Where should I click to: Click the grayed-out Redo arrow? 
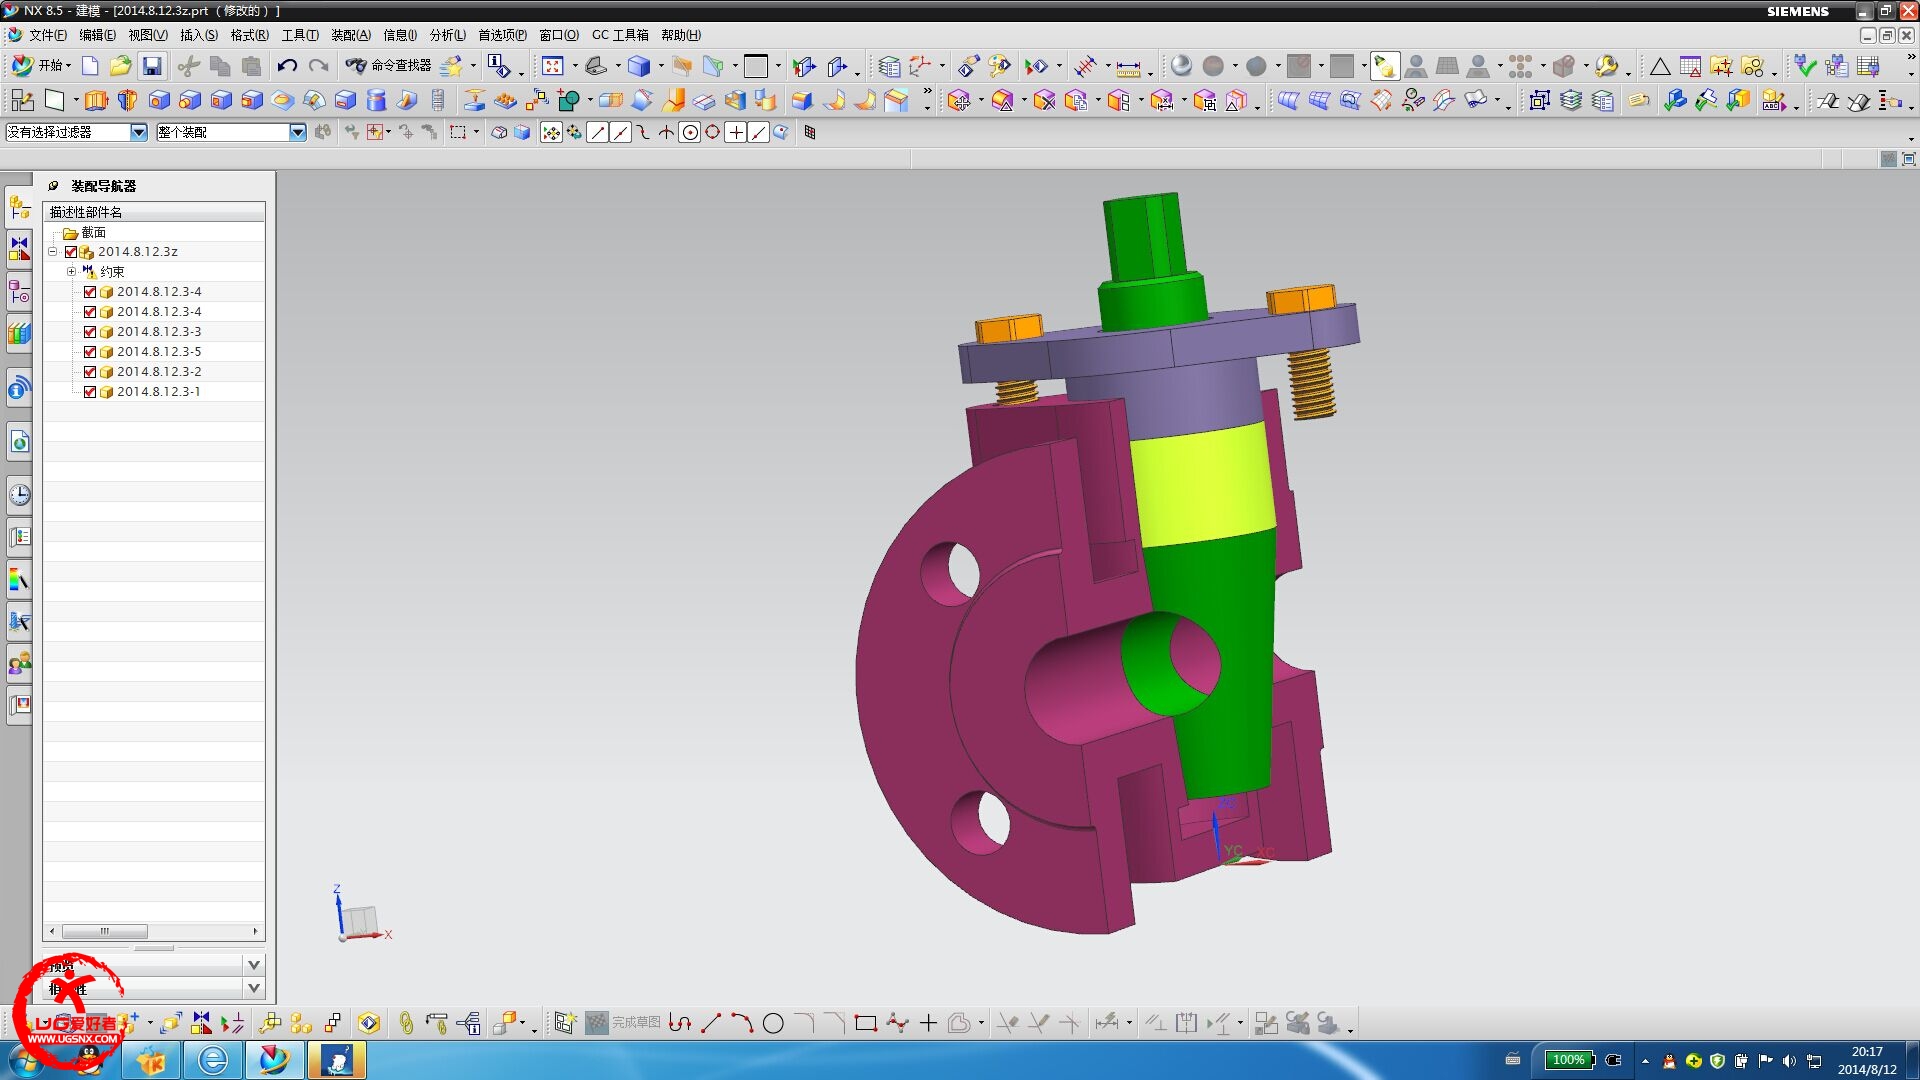pyautogui.click(x=318, y=66)
